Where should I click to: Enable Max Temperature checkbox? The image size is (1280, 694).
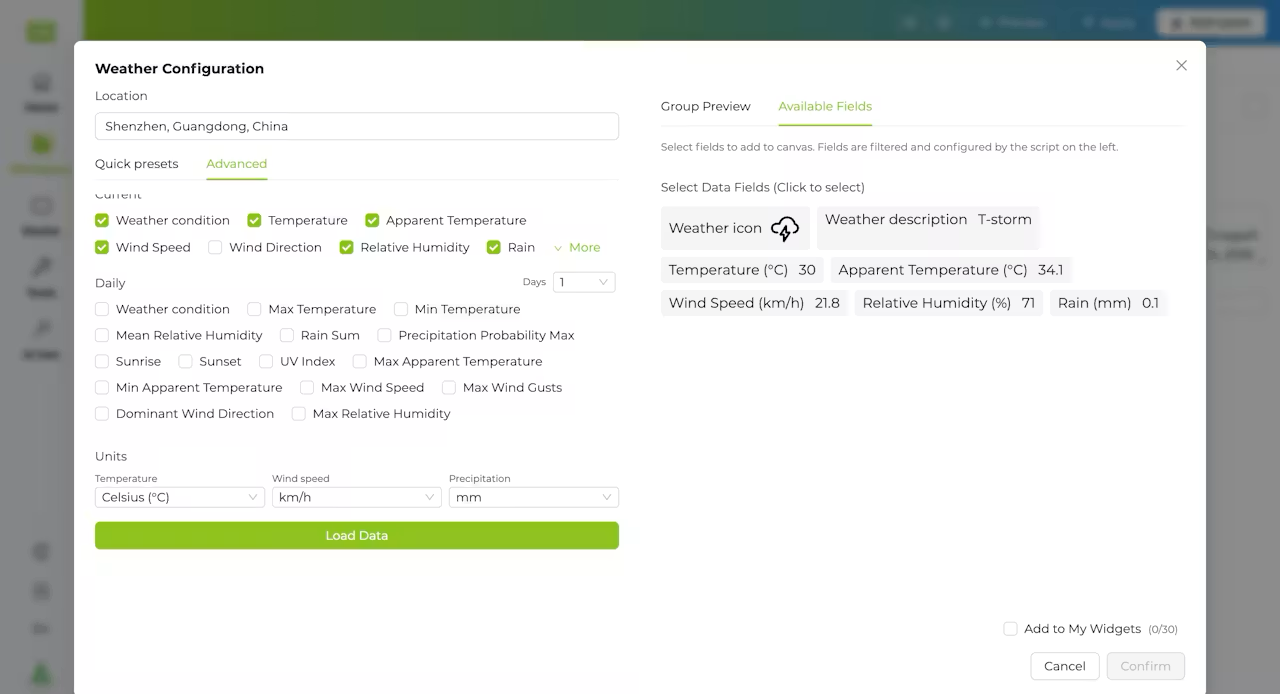[x=254, y=309]
